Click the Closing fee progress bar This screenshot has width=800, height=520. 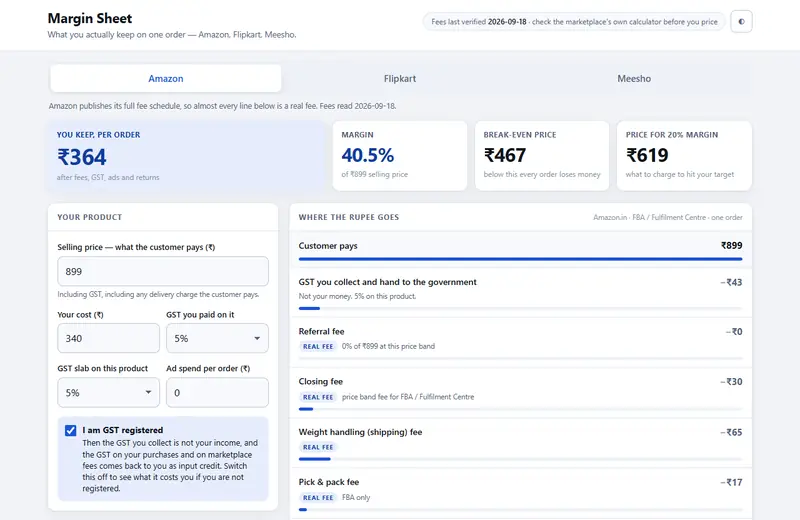(520, 409)
